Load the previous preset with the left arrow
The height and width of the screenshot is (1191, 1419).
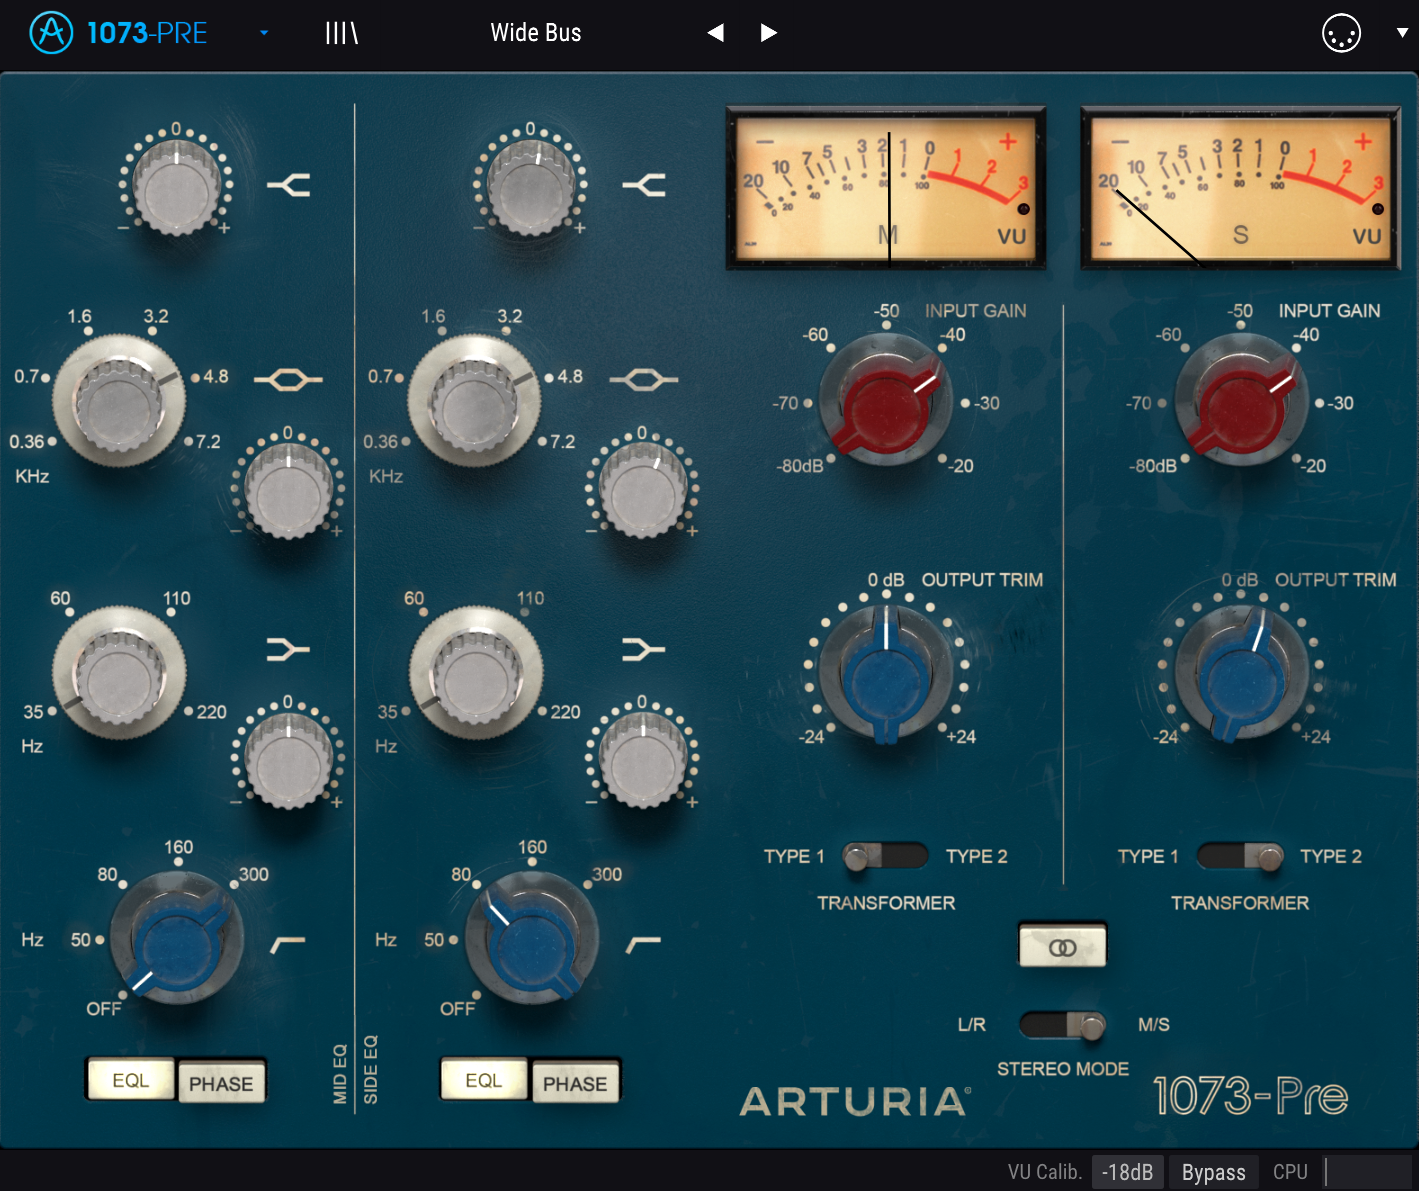(x=715, y=33)
